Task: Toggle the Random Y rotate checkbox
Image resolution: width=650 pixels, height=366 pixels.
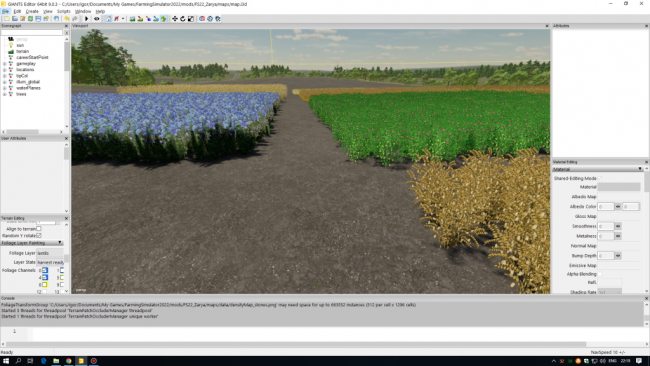Action: (x=39, y=235)
